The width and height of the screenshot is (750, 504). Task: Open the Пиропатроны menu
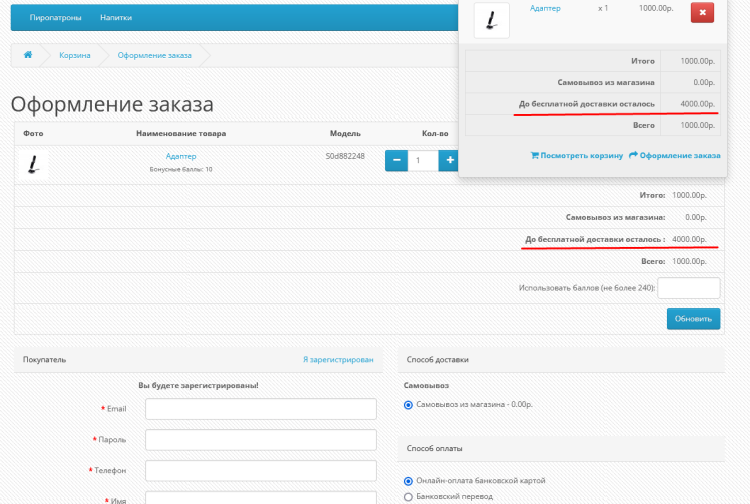point(55,18)
